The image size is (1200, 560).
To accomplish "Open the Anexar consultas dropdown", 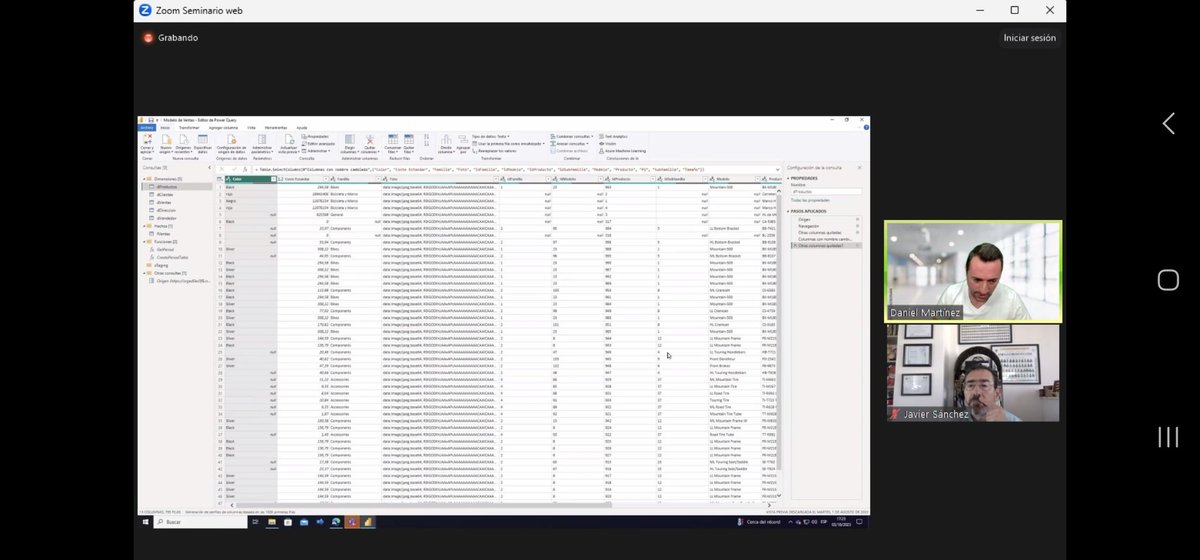I will 589,143.
